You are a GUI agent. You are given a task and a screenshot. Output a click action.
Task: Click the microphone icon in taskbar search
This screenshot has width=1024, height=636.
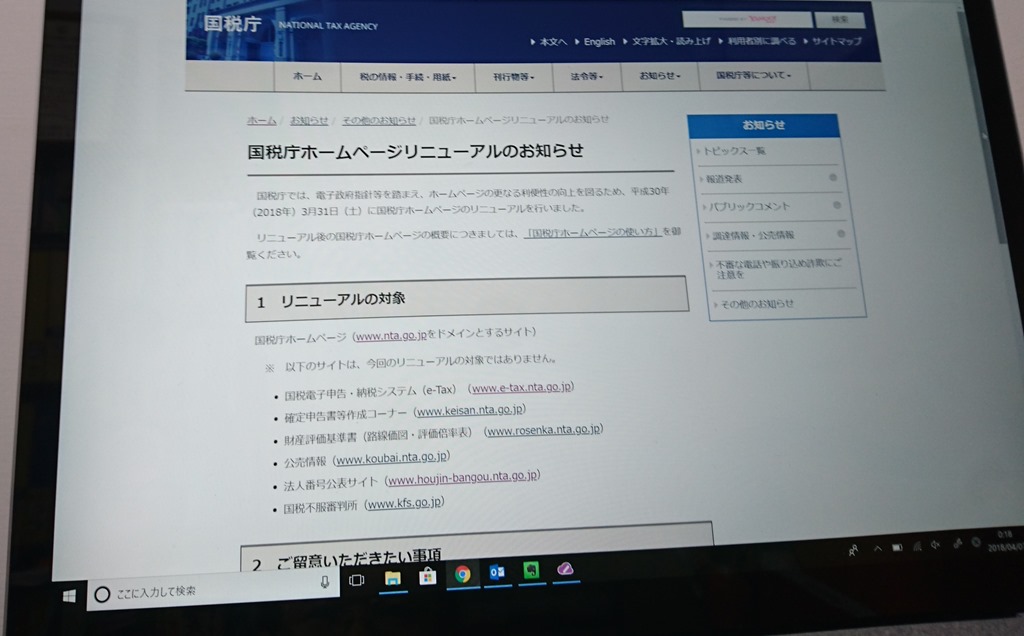tap(325, 582)
